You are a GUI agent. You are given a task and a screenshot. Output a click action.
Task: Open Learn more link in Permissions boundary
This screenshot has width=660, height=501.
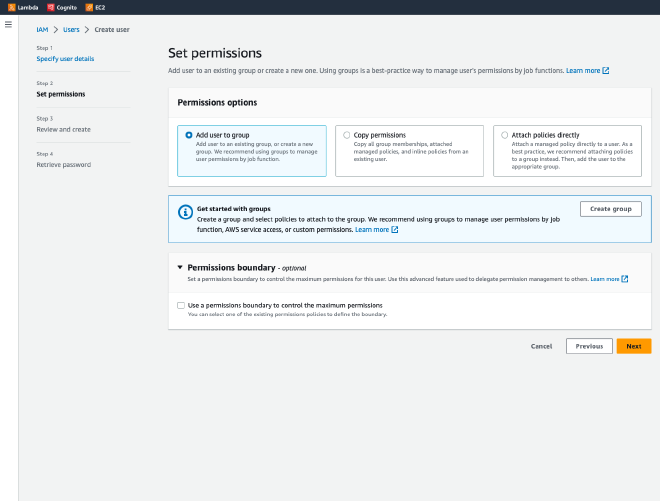pyautogui.click(x=605, y=279)
